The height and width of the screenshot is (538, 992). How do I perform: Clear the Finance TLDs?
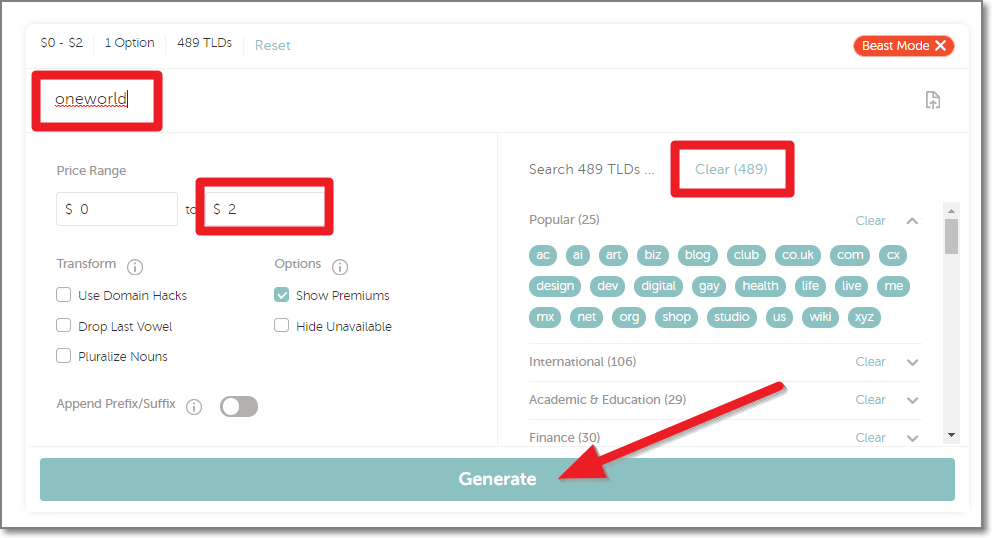[871, 438]
